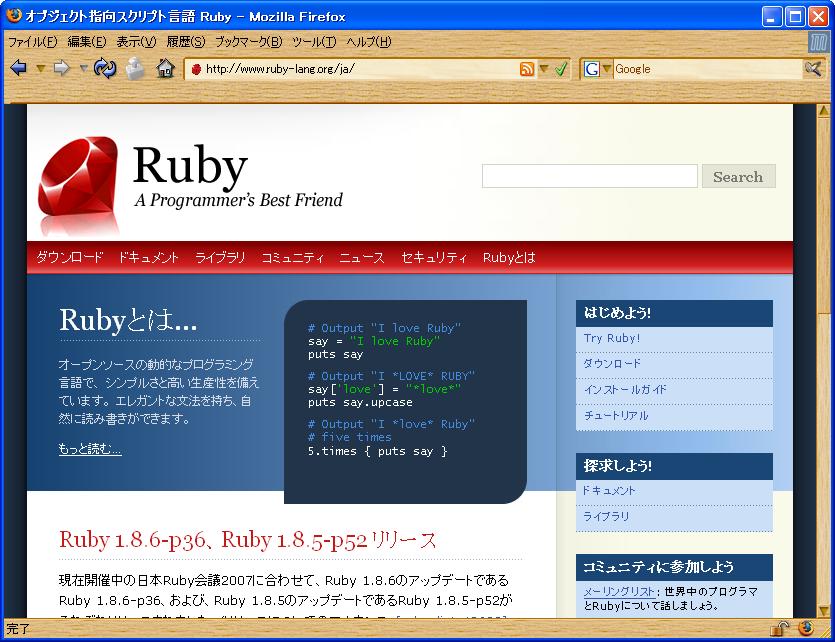The image size is (835, 642).
Task: Click the green Go checkmark icon
Action: [561, 69]
